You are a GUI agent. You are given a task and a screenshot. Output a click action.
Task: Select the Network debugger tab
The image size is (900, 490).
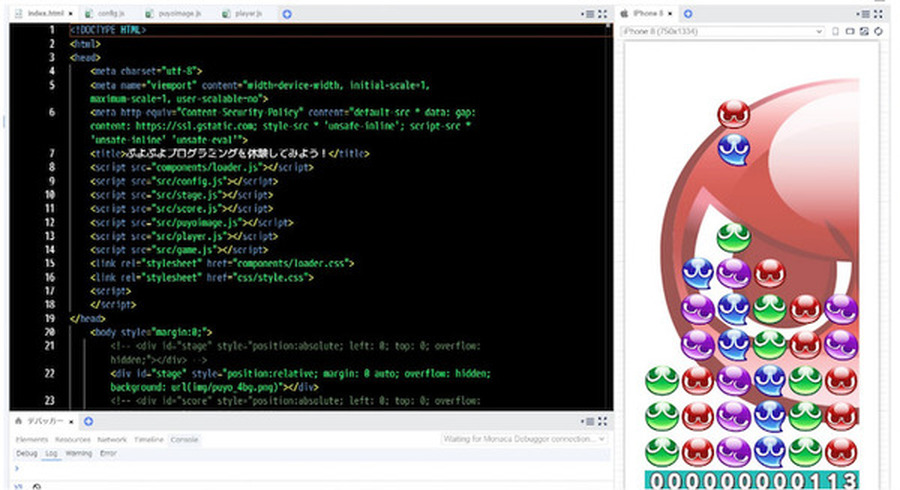pos(112,439)
